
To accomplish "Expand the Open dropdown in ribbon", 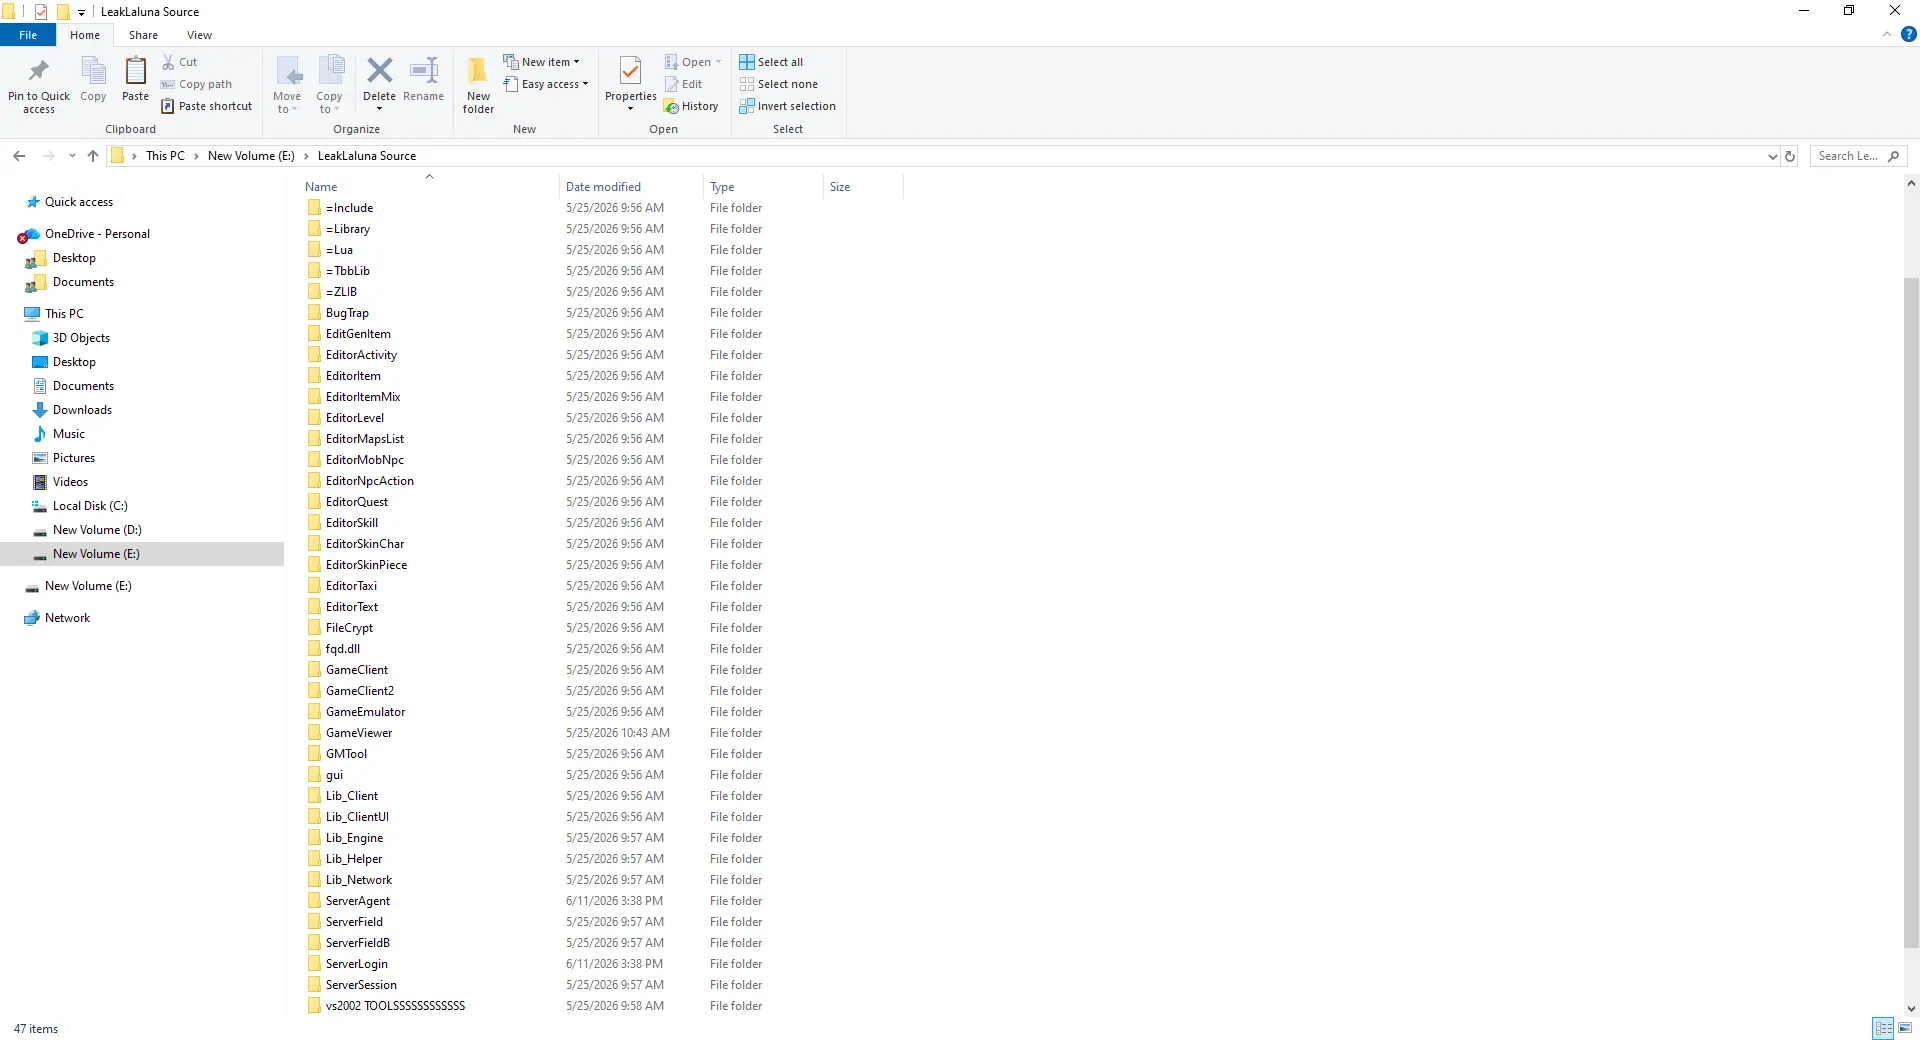I will tap(718, 62).
